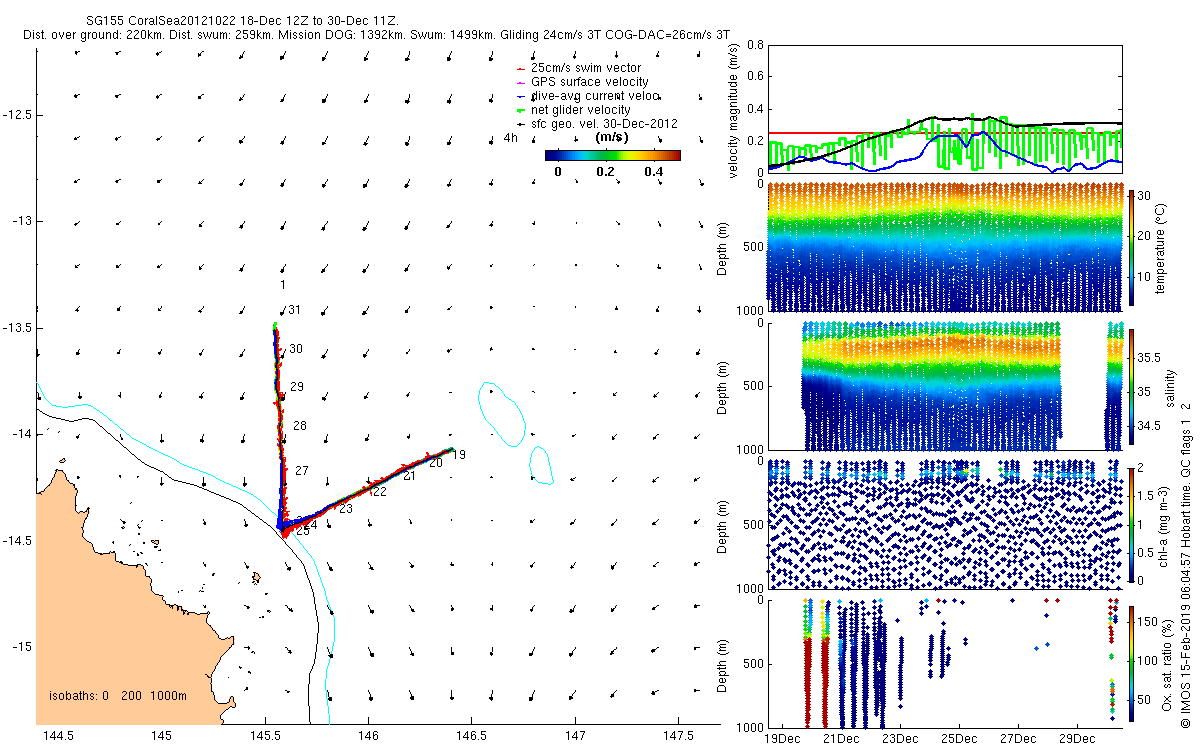Click the velocity colorbar in the map legend

point(613,155)
